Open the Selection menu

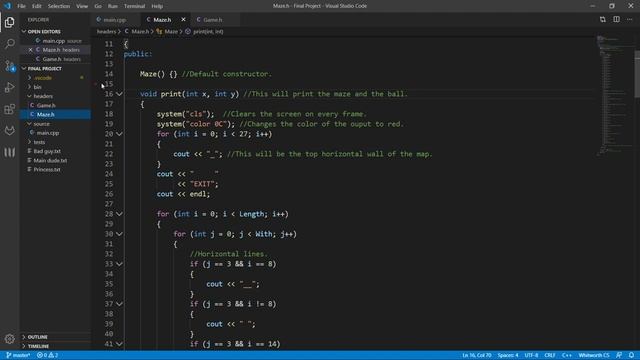(59, 6)
